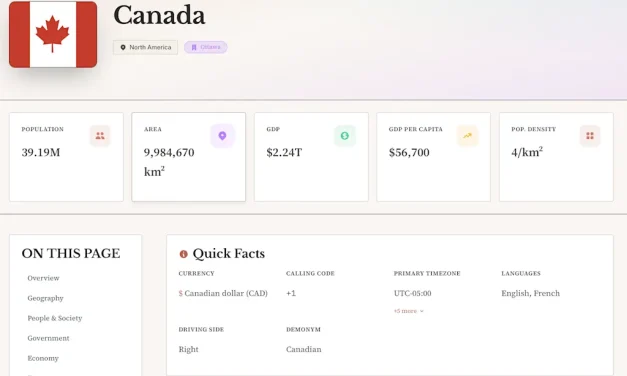Viewport: 627px width, 376px height.
Task: Click the Ottawa capital badge
Action: pos(206,47)
